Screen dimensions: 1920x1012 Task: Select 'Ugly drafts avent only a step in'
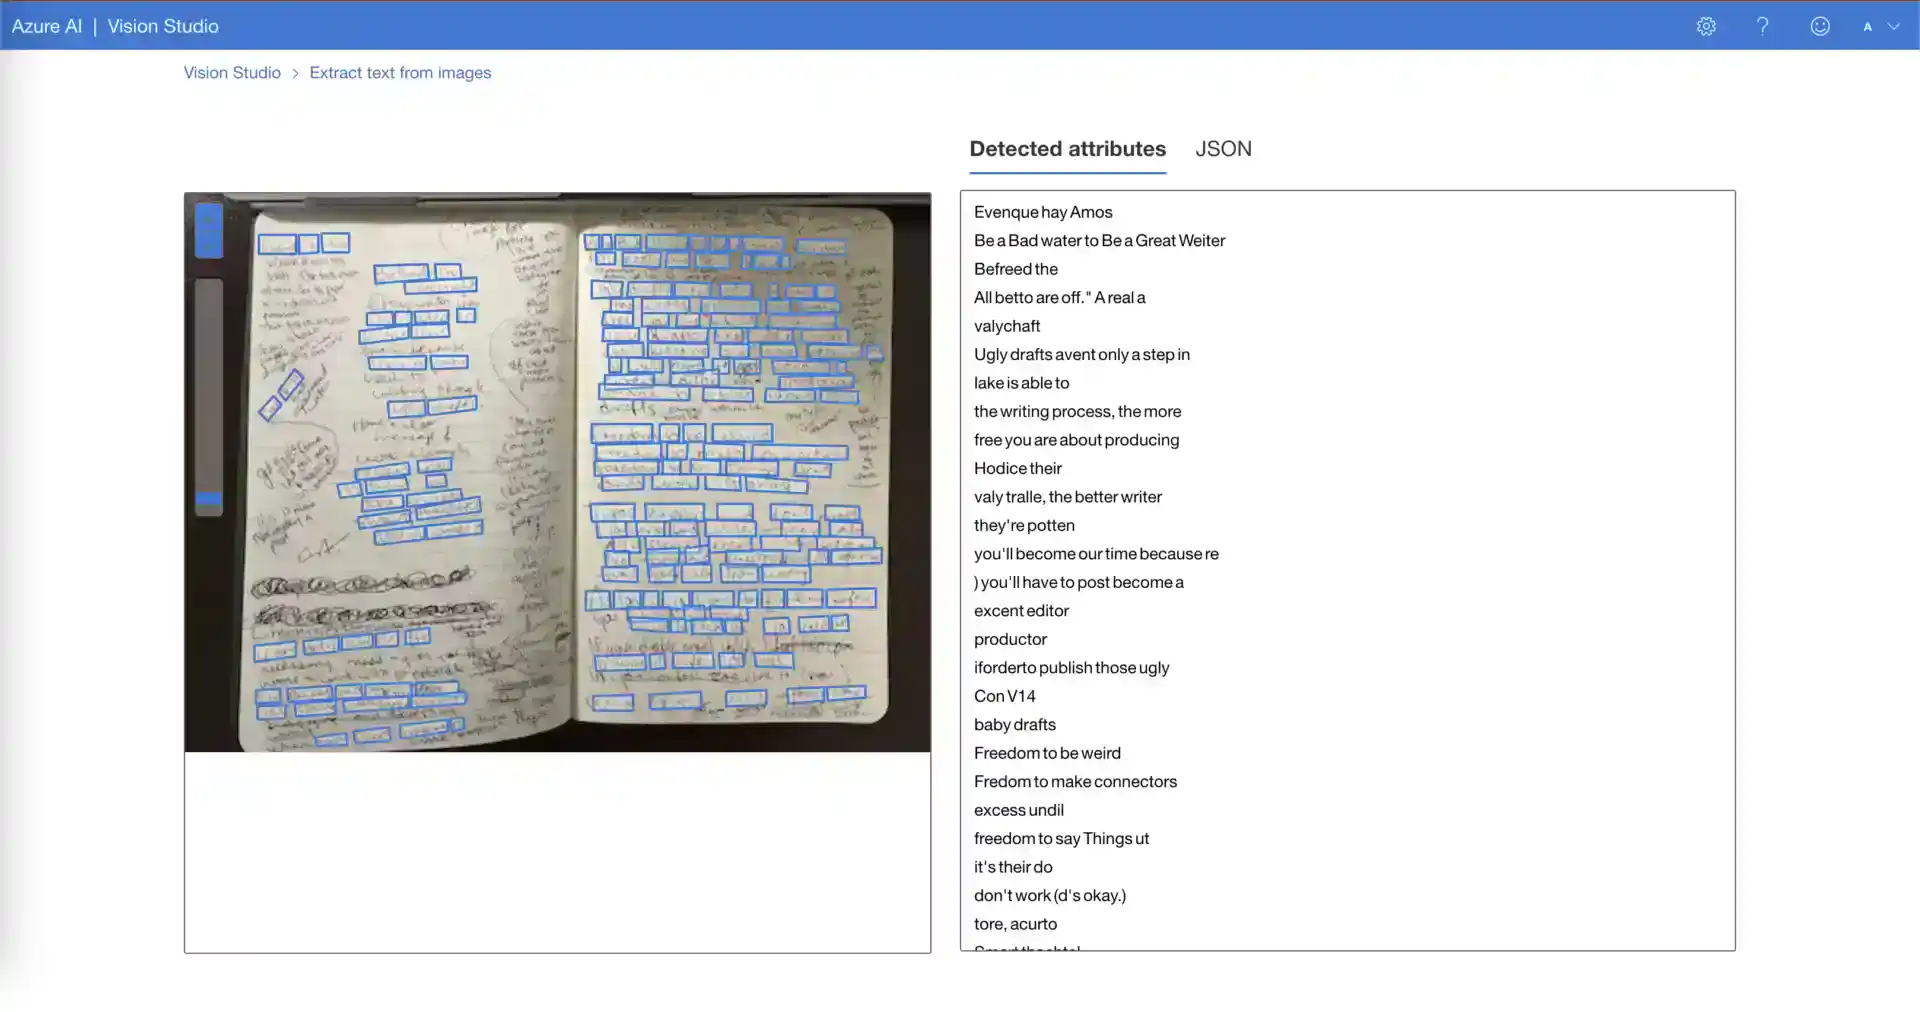1081,355
